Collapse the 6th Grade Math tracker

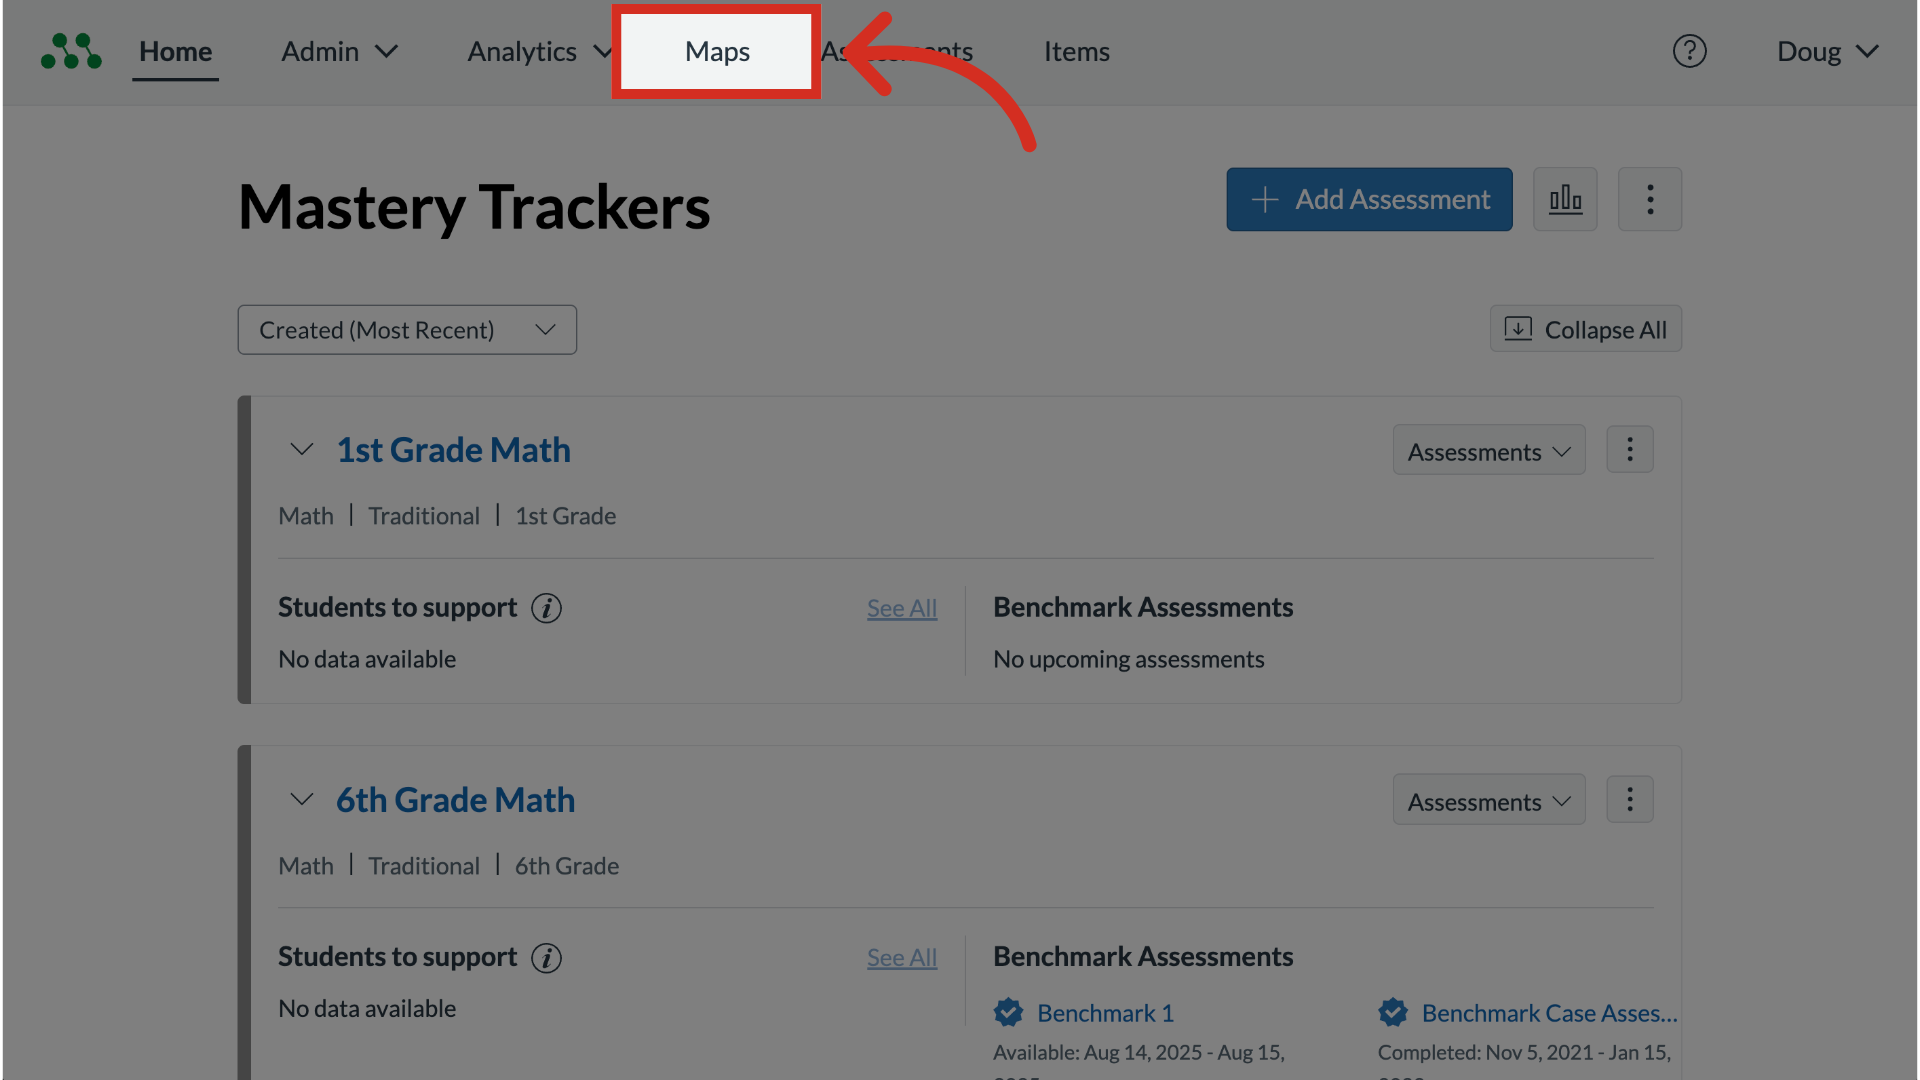click(x=301, y=800)
